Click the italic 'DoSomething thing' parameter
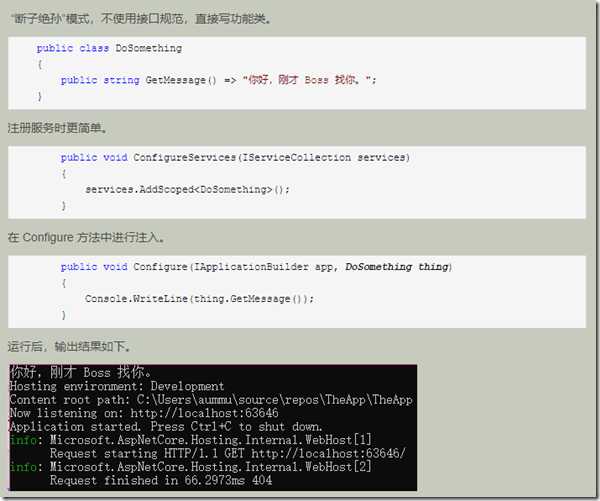The height and width of the screenshot is (501, 600). pyautogui.click(x=397, y=267)
